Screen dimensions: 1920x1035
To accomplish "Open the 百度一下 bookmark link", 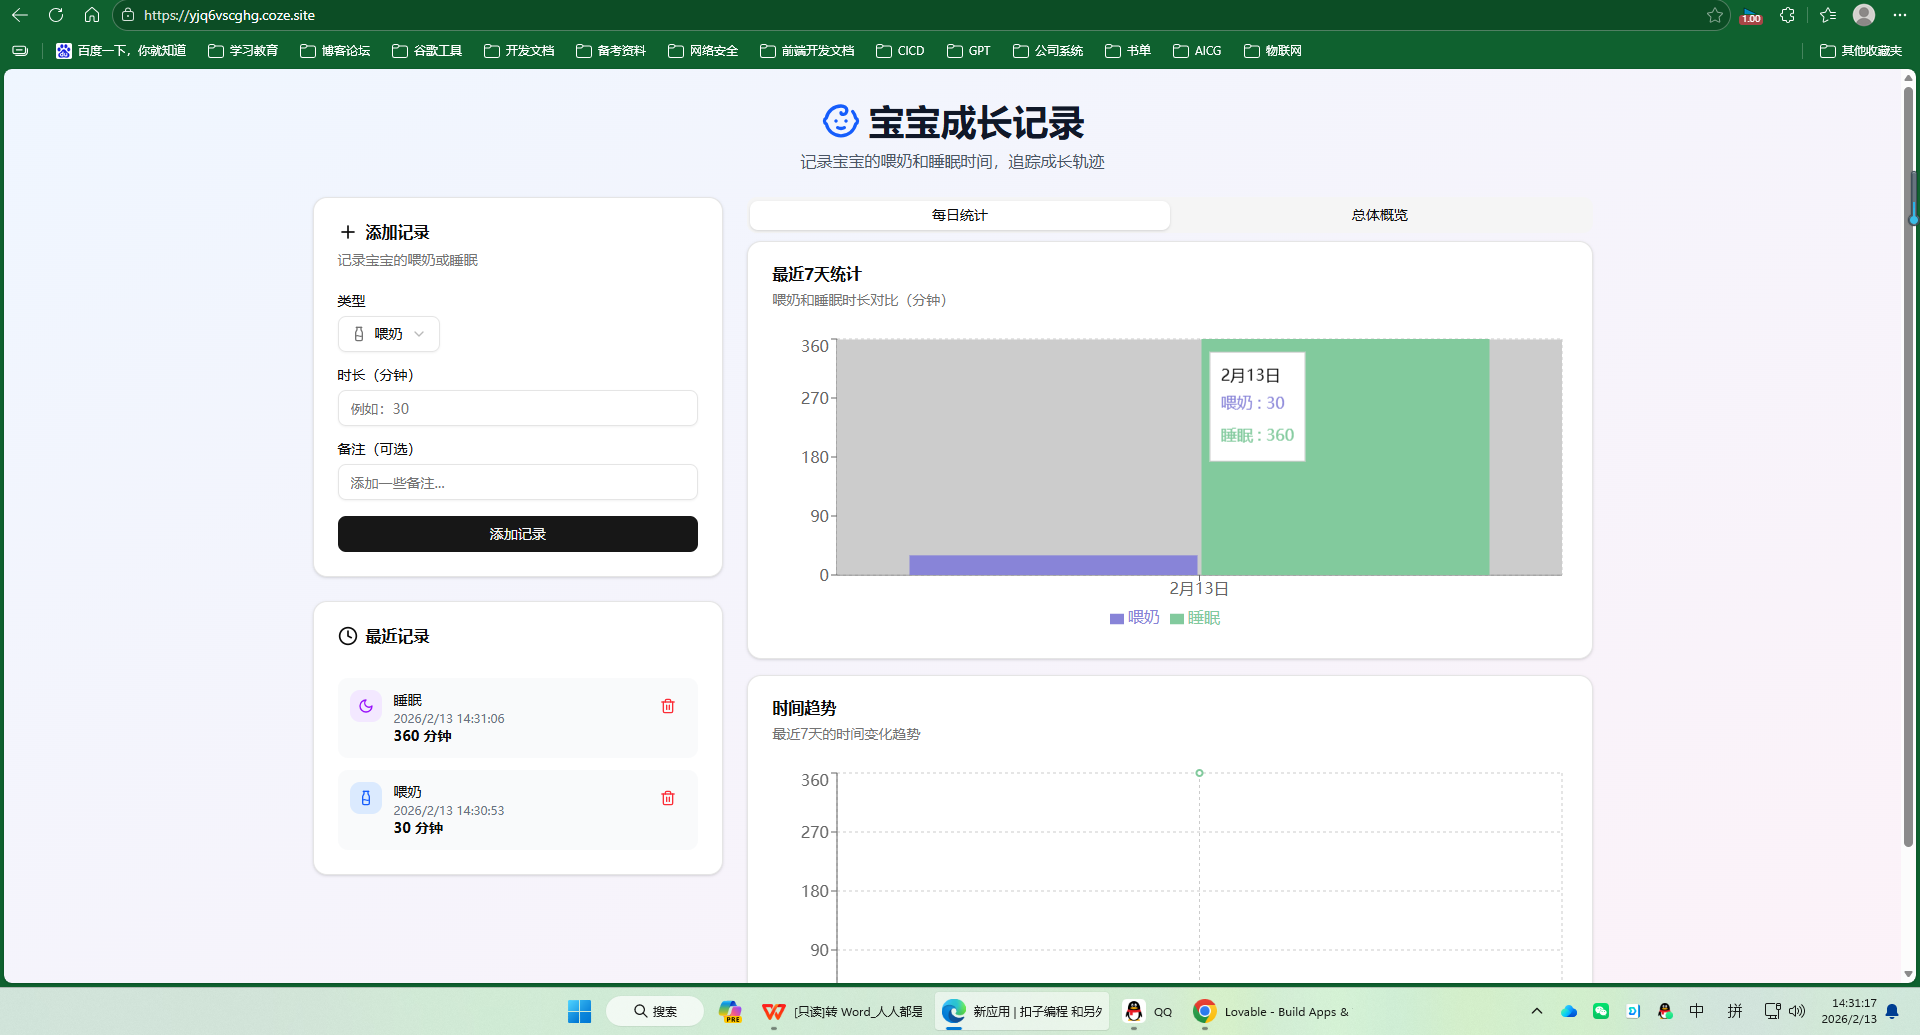I will click(x=120, y=50).
